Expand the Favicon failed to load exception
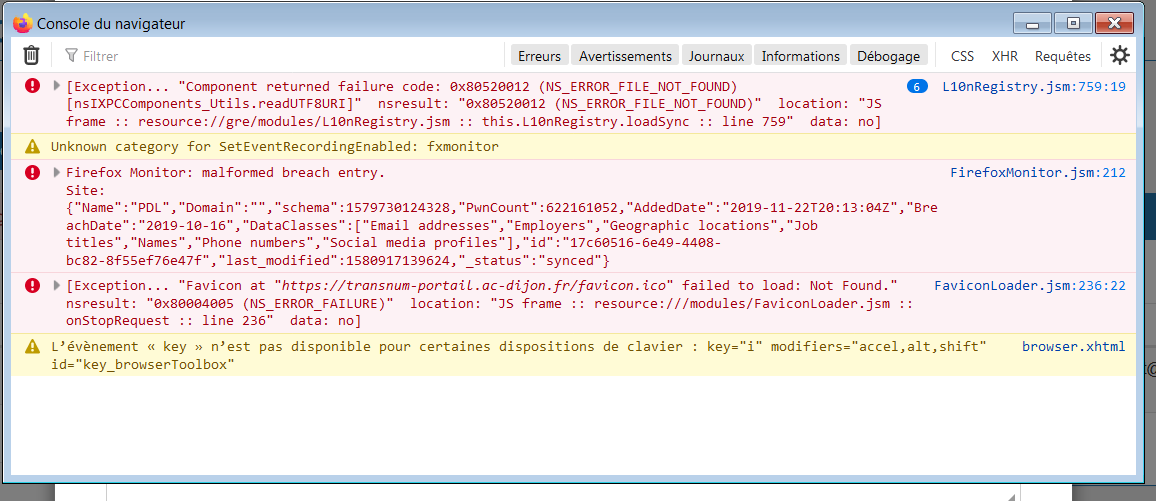 [x=57, y=286]
